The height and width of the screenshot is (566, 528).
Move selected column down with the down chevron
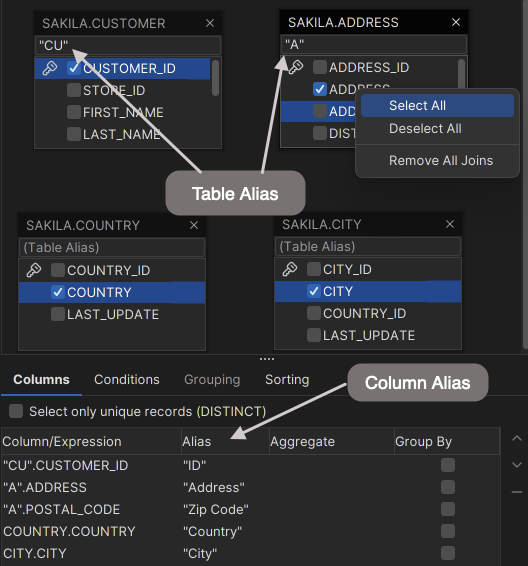pos(517,465)
